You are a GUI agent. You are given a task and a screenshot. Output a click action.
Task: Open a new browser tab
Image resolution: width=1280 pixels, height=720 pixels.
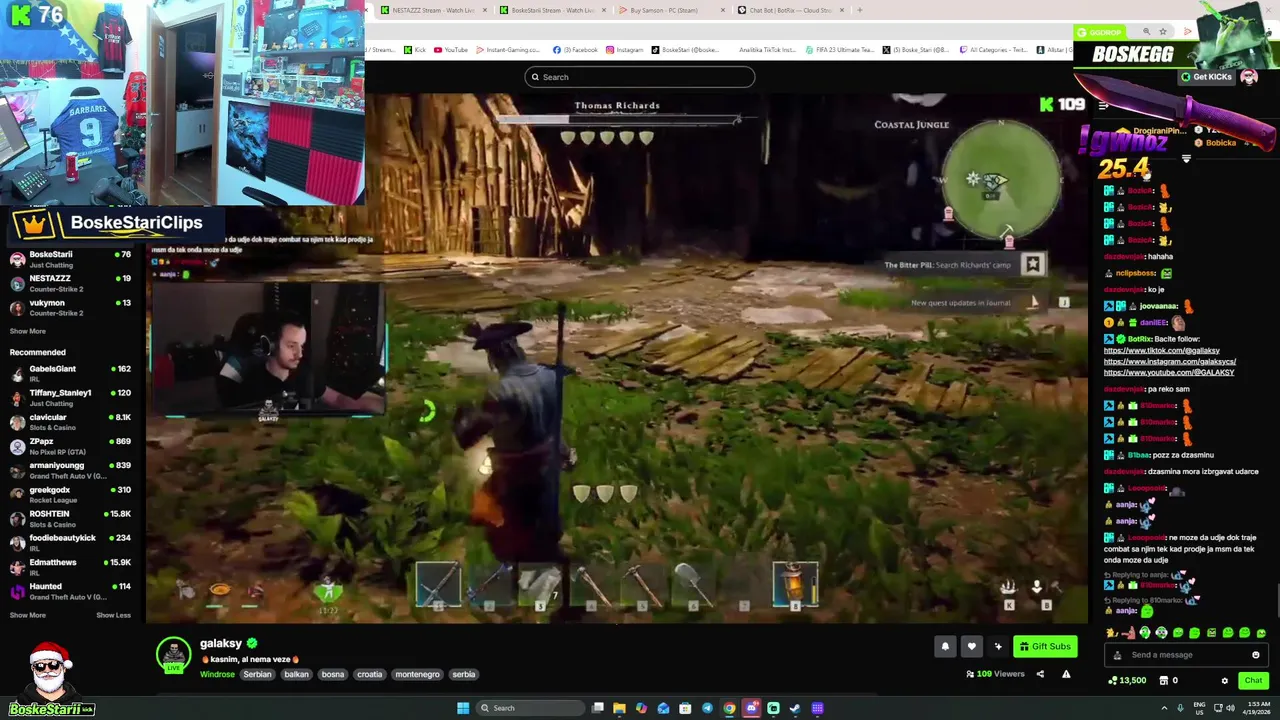click(860, 10)
